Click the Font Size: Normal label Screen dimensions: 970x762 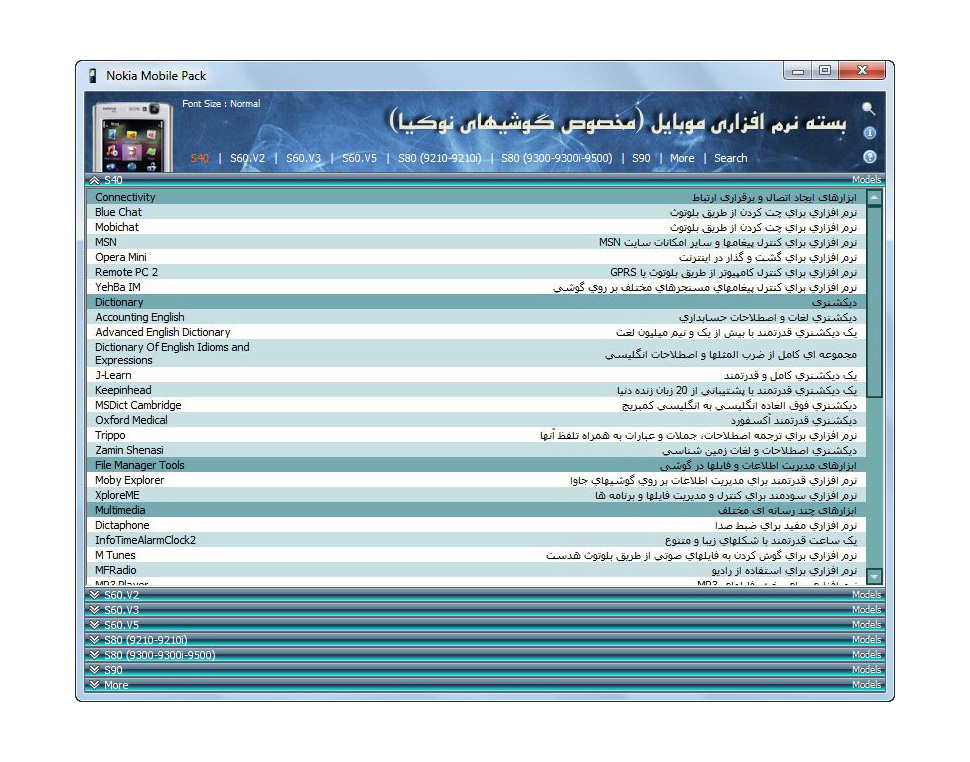(221, 104)
